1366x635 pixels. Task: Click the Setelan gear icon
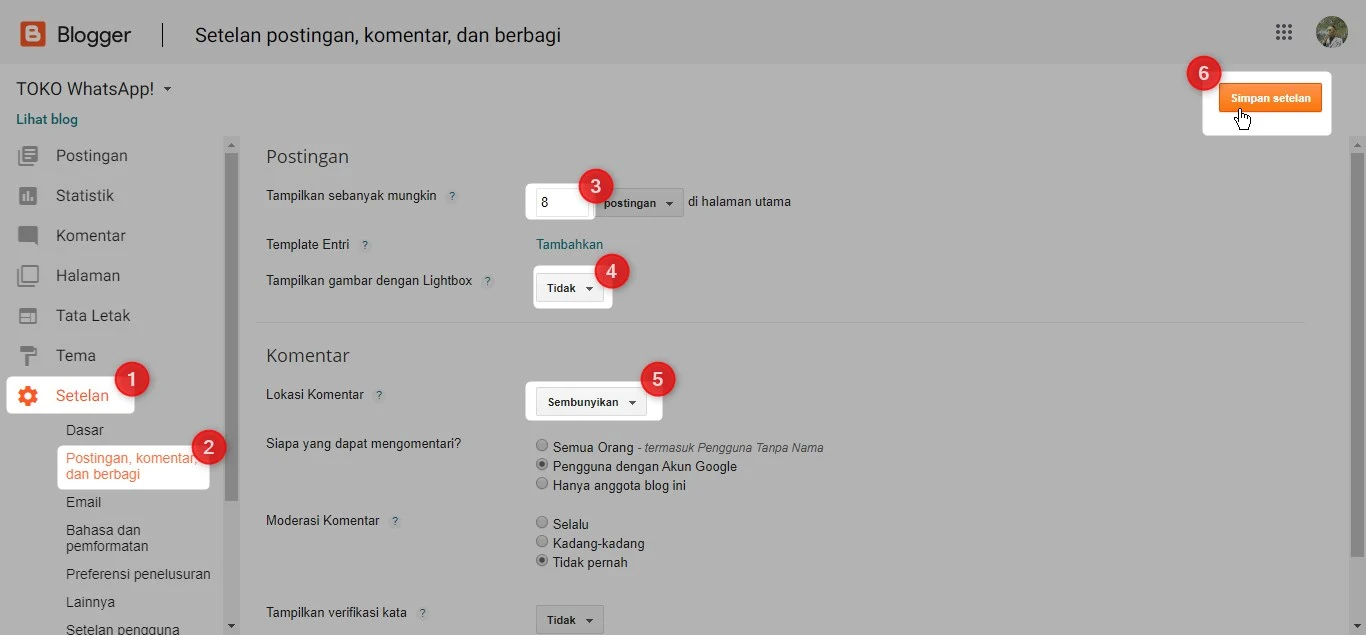[x=28, y=396]
